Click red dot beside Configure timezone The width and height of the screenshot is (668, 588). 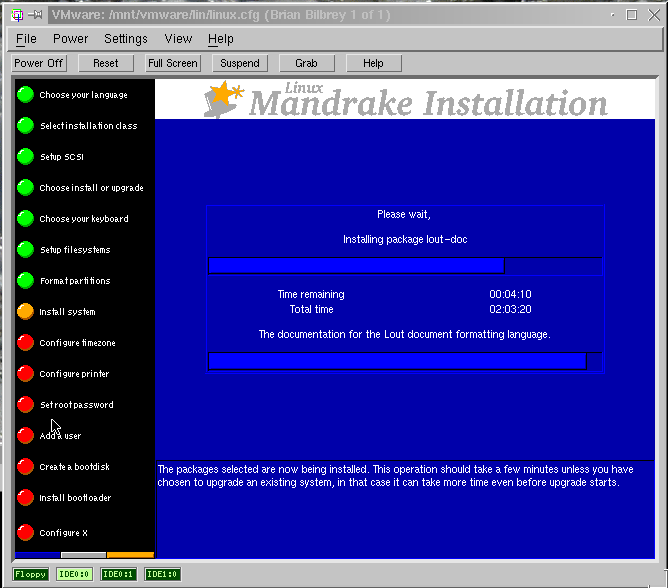pos(25,343)
